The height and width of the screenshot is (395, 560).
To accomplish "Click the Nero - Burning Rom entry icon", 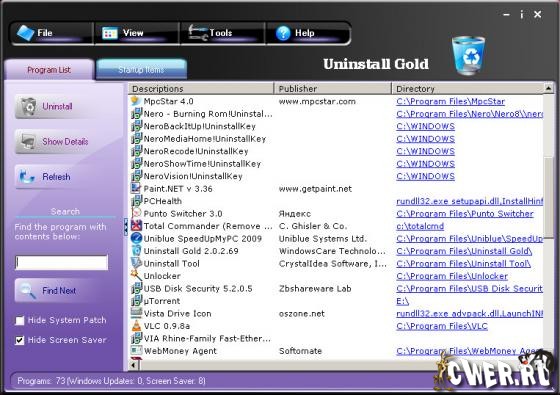I will (136, 114).
